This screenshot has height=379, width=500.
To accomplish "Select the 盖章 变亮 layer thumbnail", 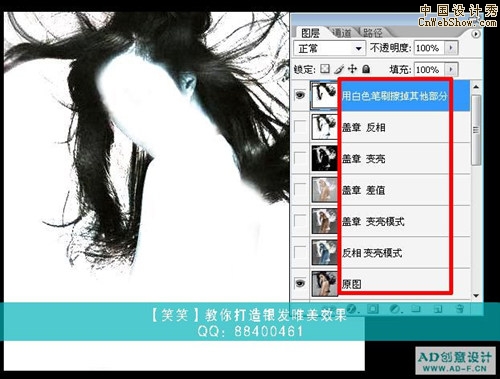I will tap(324, 158).
